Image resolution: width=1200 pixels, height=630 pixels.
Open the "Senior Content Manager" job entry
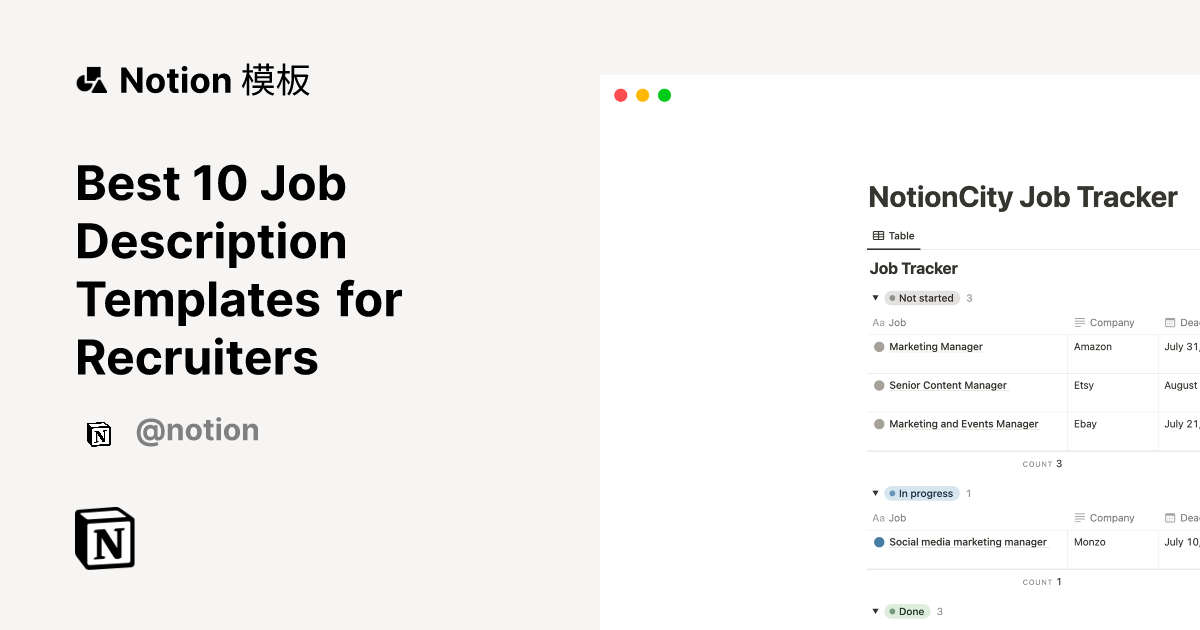(947, 385)
